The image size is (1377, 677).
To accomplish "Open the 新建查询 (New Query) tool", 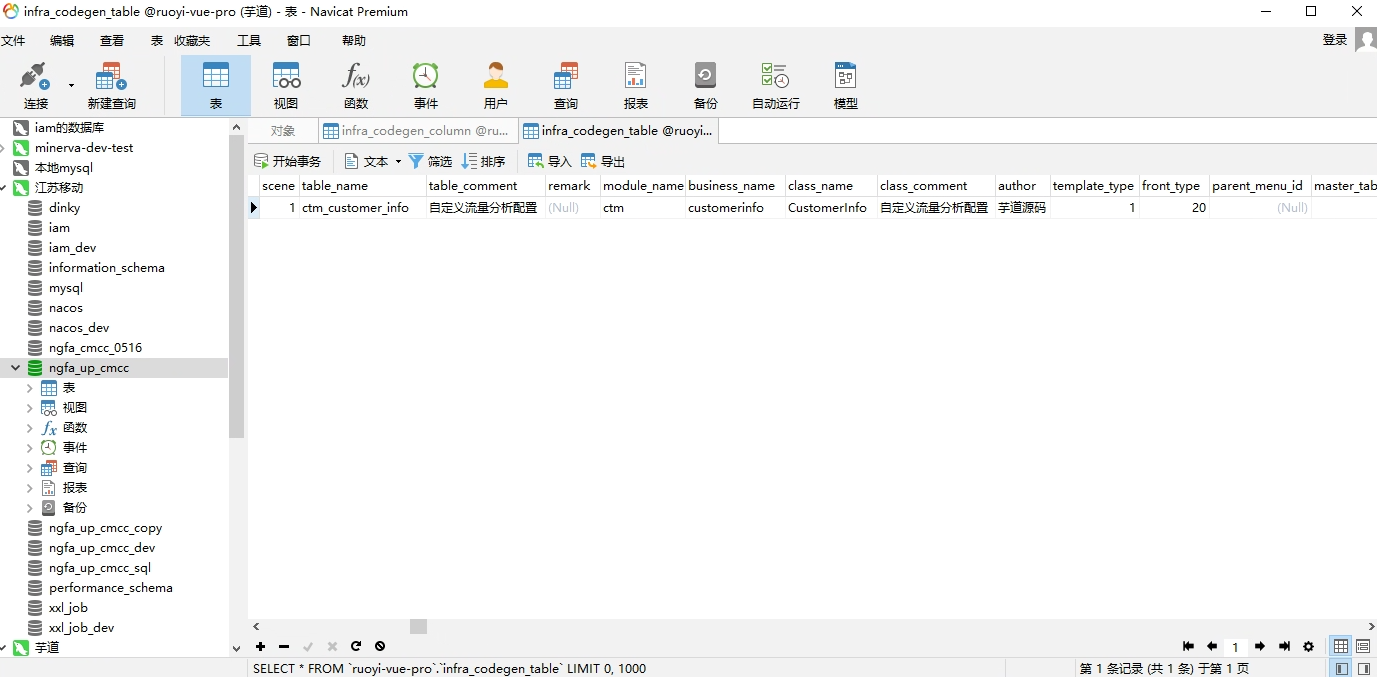I will tap(111, 85).
